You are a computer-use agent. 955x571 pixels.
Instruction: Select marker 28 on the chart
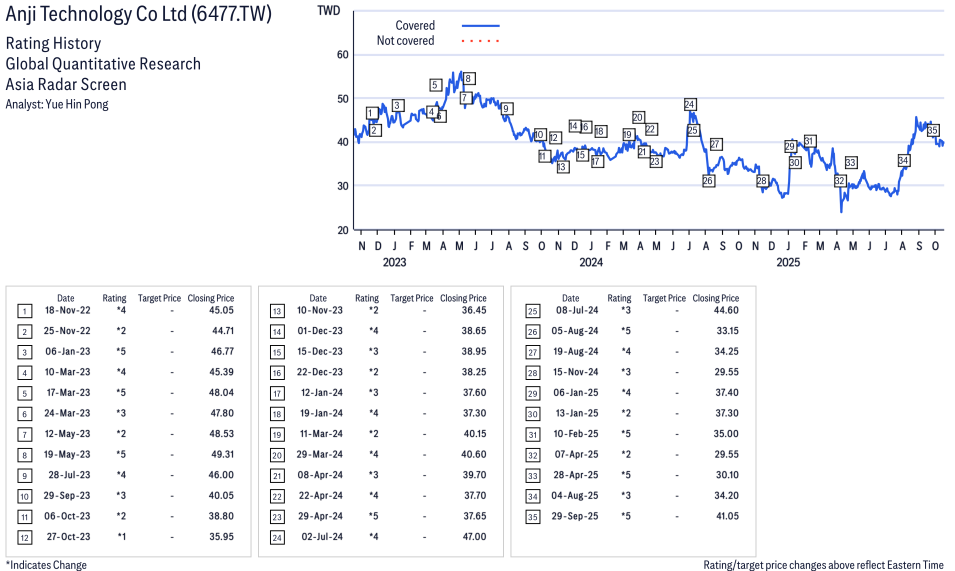click(x=762, y=181)
